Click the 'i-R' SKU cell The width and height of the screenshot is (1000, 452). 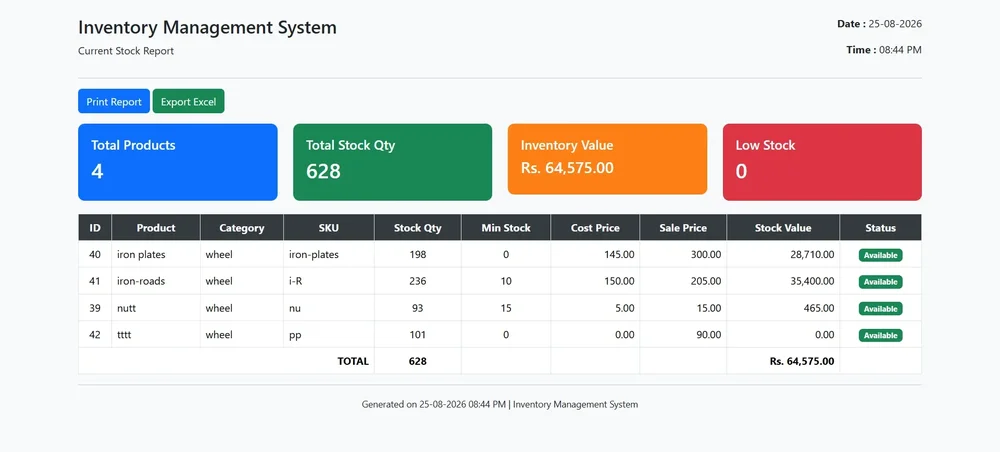click(x=329, y=281)
